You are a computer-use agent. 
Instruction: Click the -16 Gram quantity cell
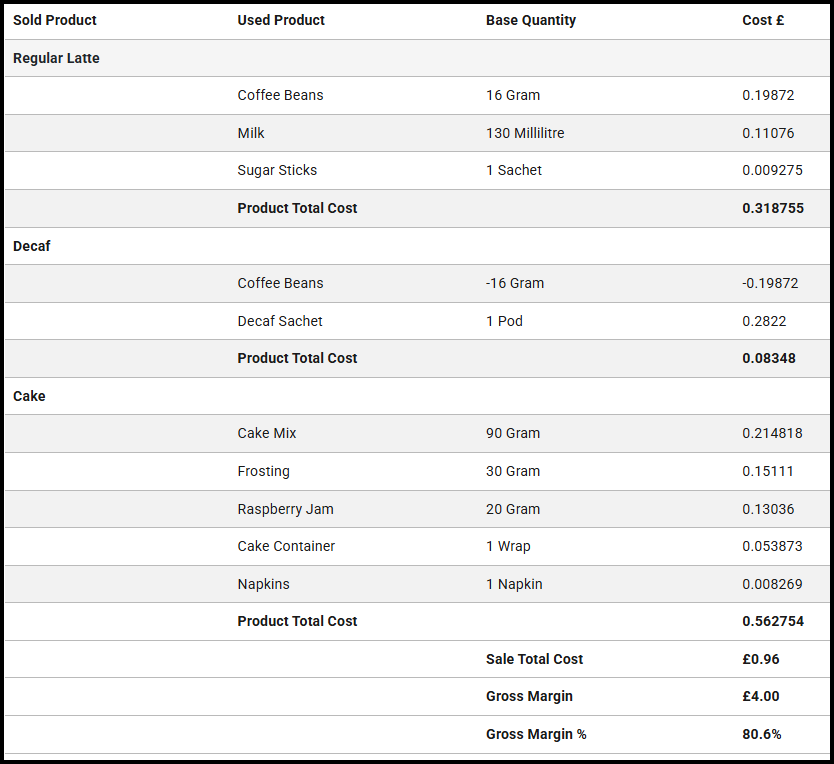515,283
